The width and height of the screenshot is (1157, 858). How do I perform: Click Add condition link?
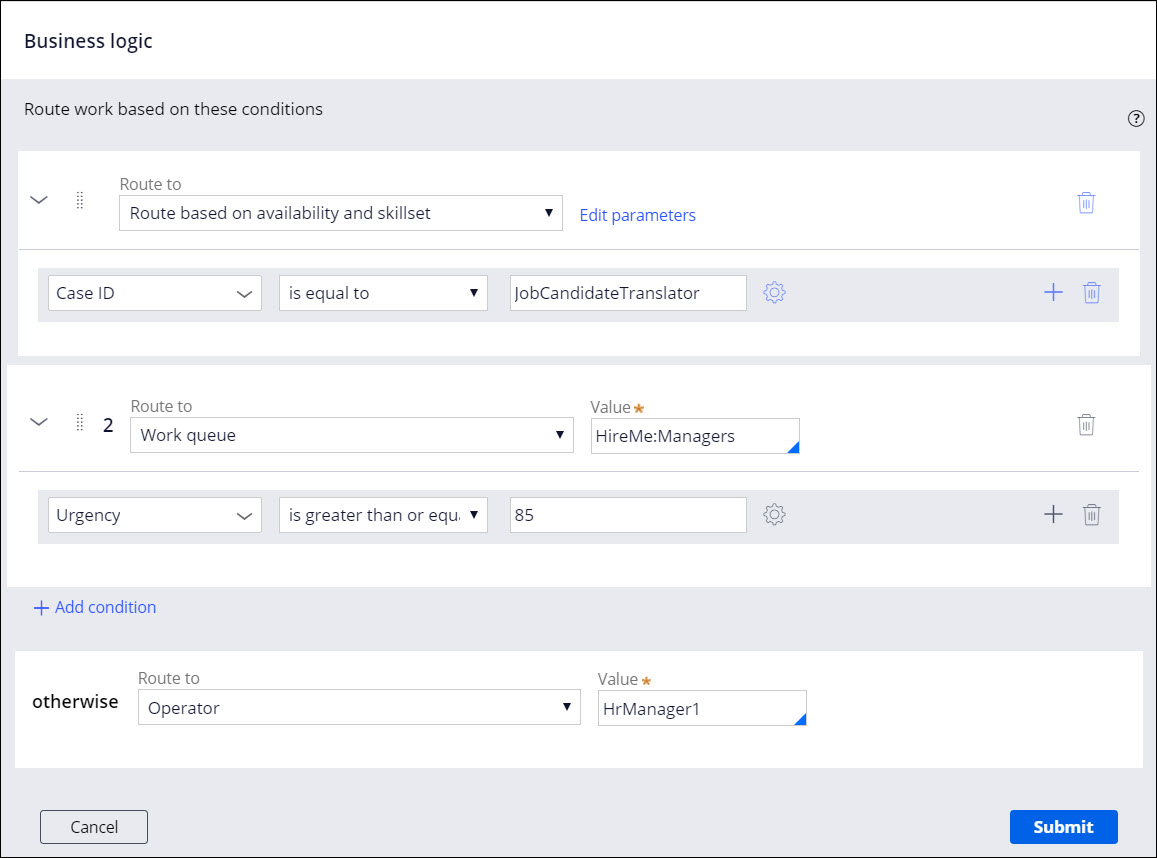(95, 607)
